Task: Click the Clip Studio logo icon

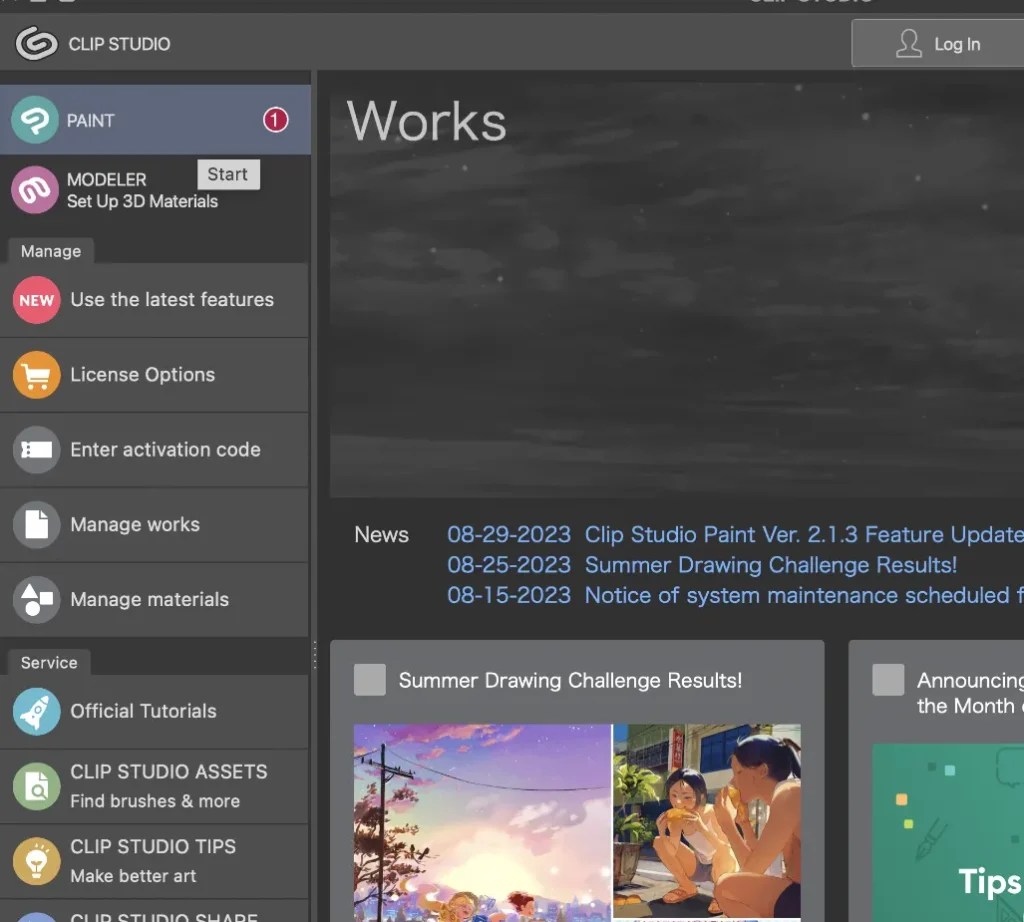Action: click(x=37, y=44)
